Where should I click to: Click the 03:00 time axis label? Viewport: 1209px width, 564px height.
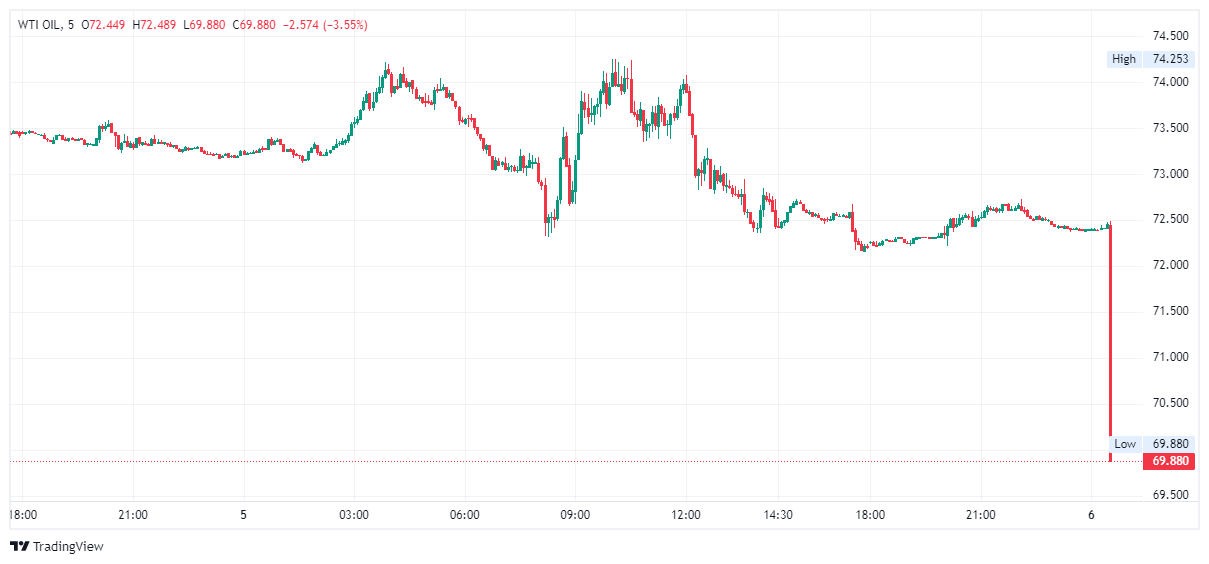click(x=354, y=515)
